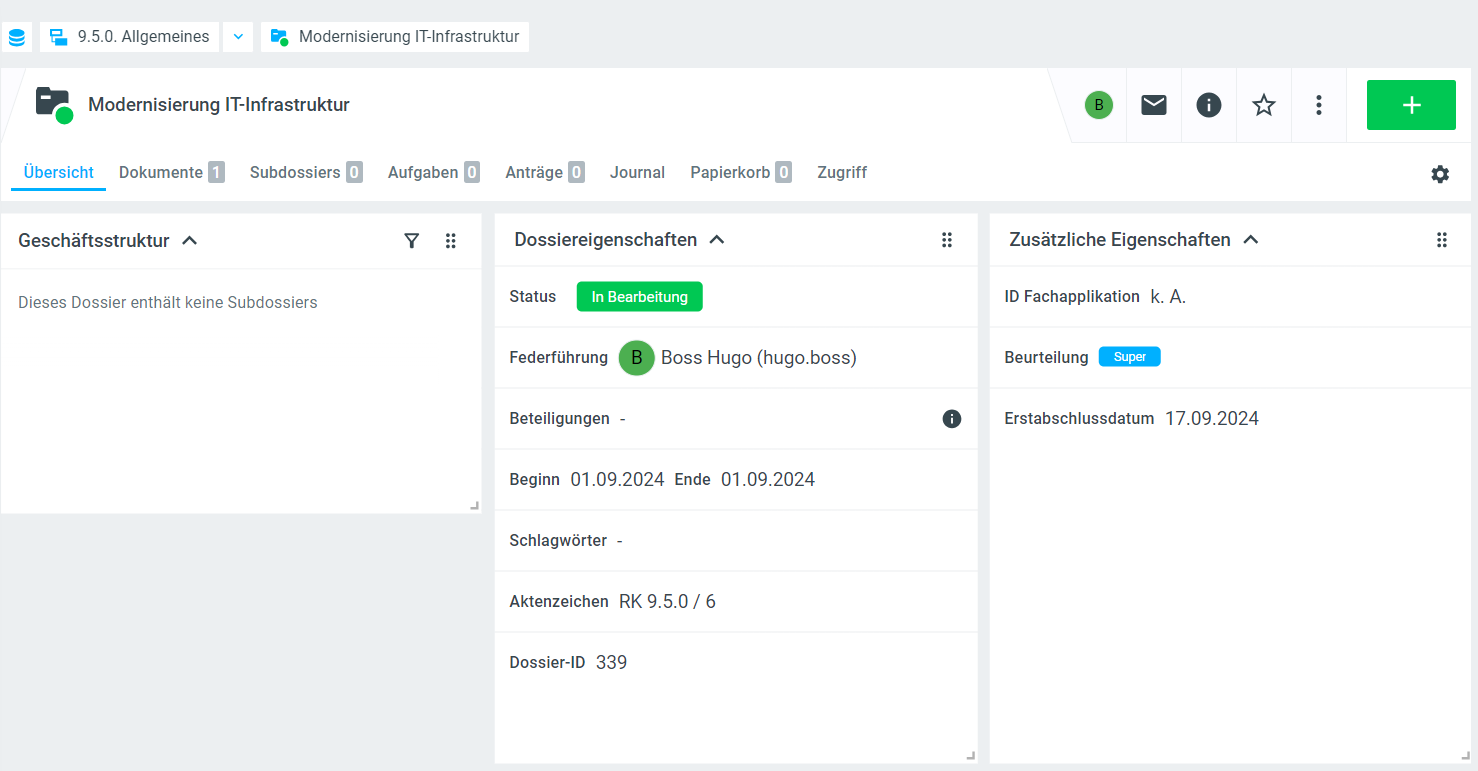The image size is (1478, 771).
Task: Click the filter icon in Geschäftsstruktur panel
Action: [411, 240]
